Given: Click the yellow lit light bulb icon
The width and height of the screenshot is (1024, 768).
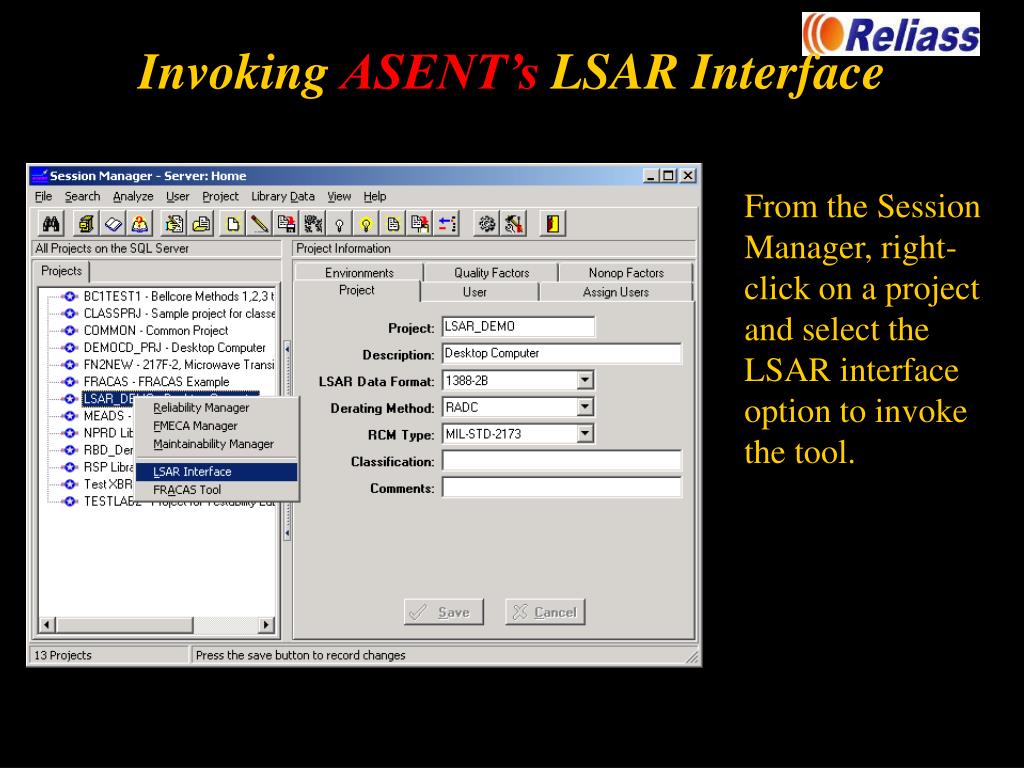Looking at the screenshot, I should (x=366, y=224).
